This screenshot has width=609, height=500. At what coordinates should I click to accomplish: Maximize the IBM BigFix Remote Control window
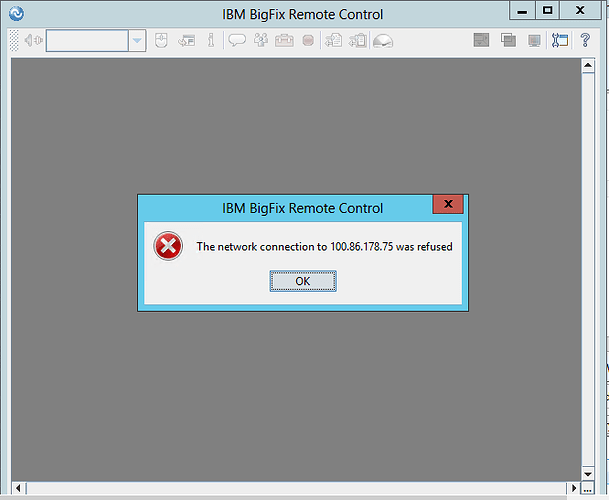(x=548, y=10)
